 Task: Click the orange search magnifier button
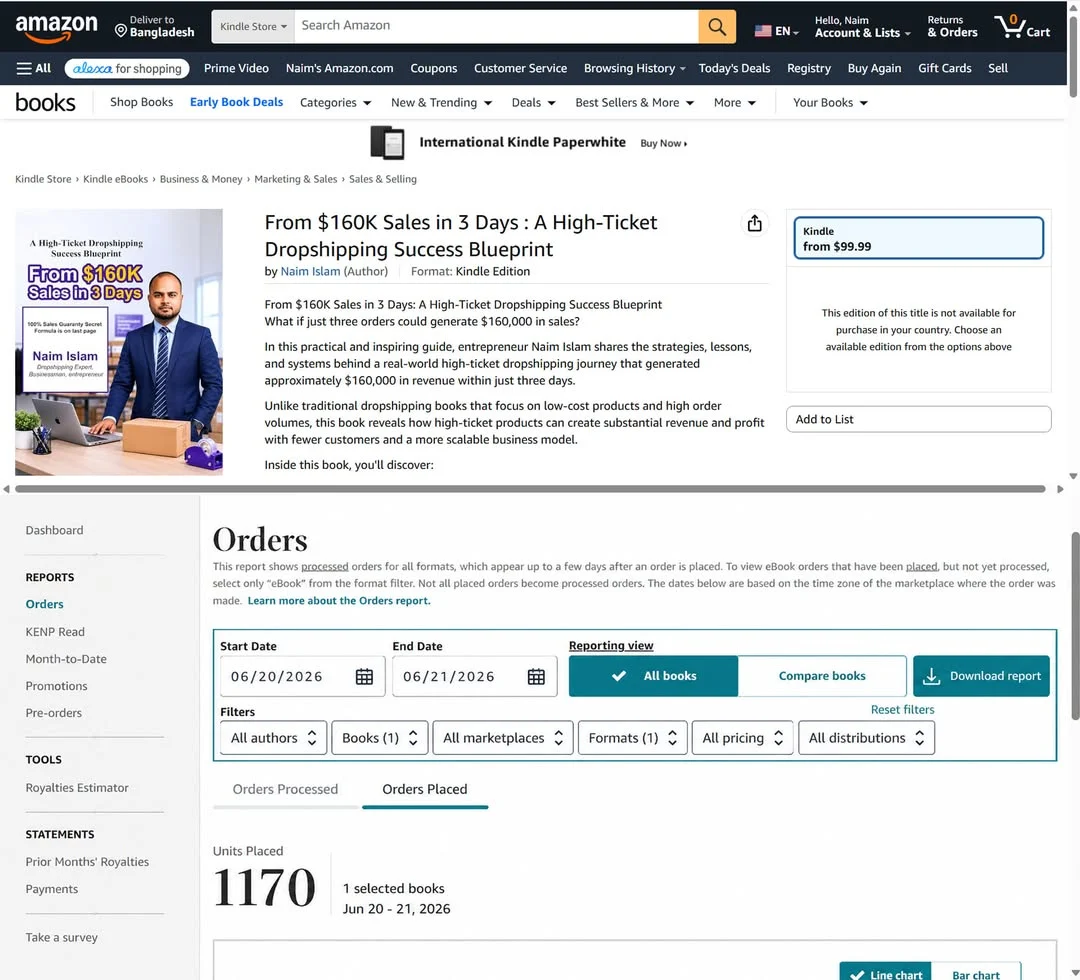click(x=716, y=27)
